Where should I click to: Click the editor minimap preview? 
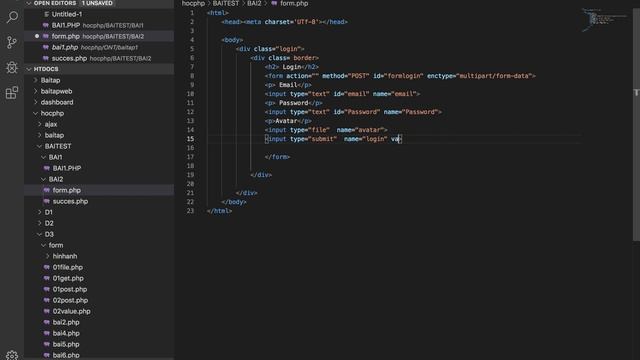[605, 19]
